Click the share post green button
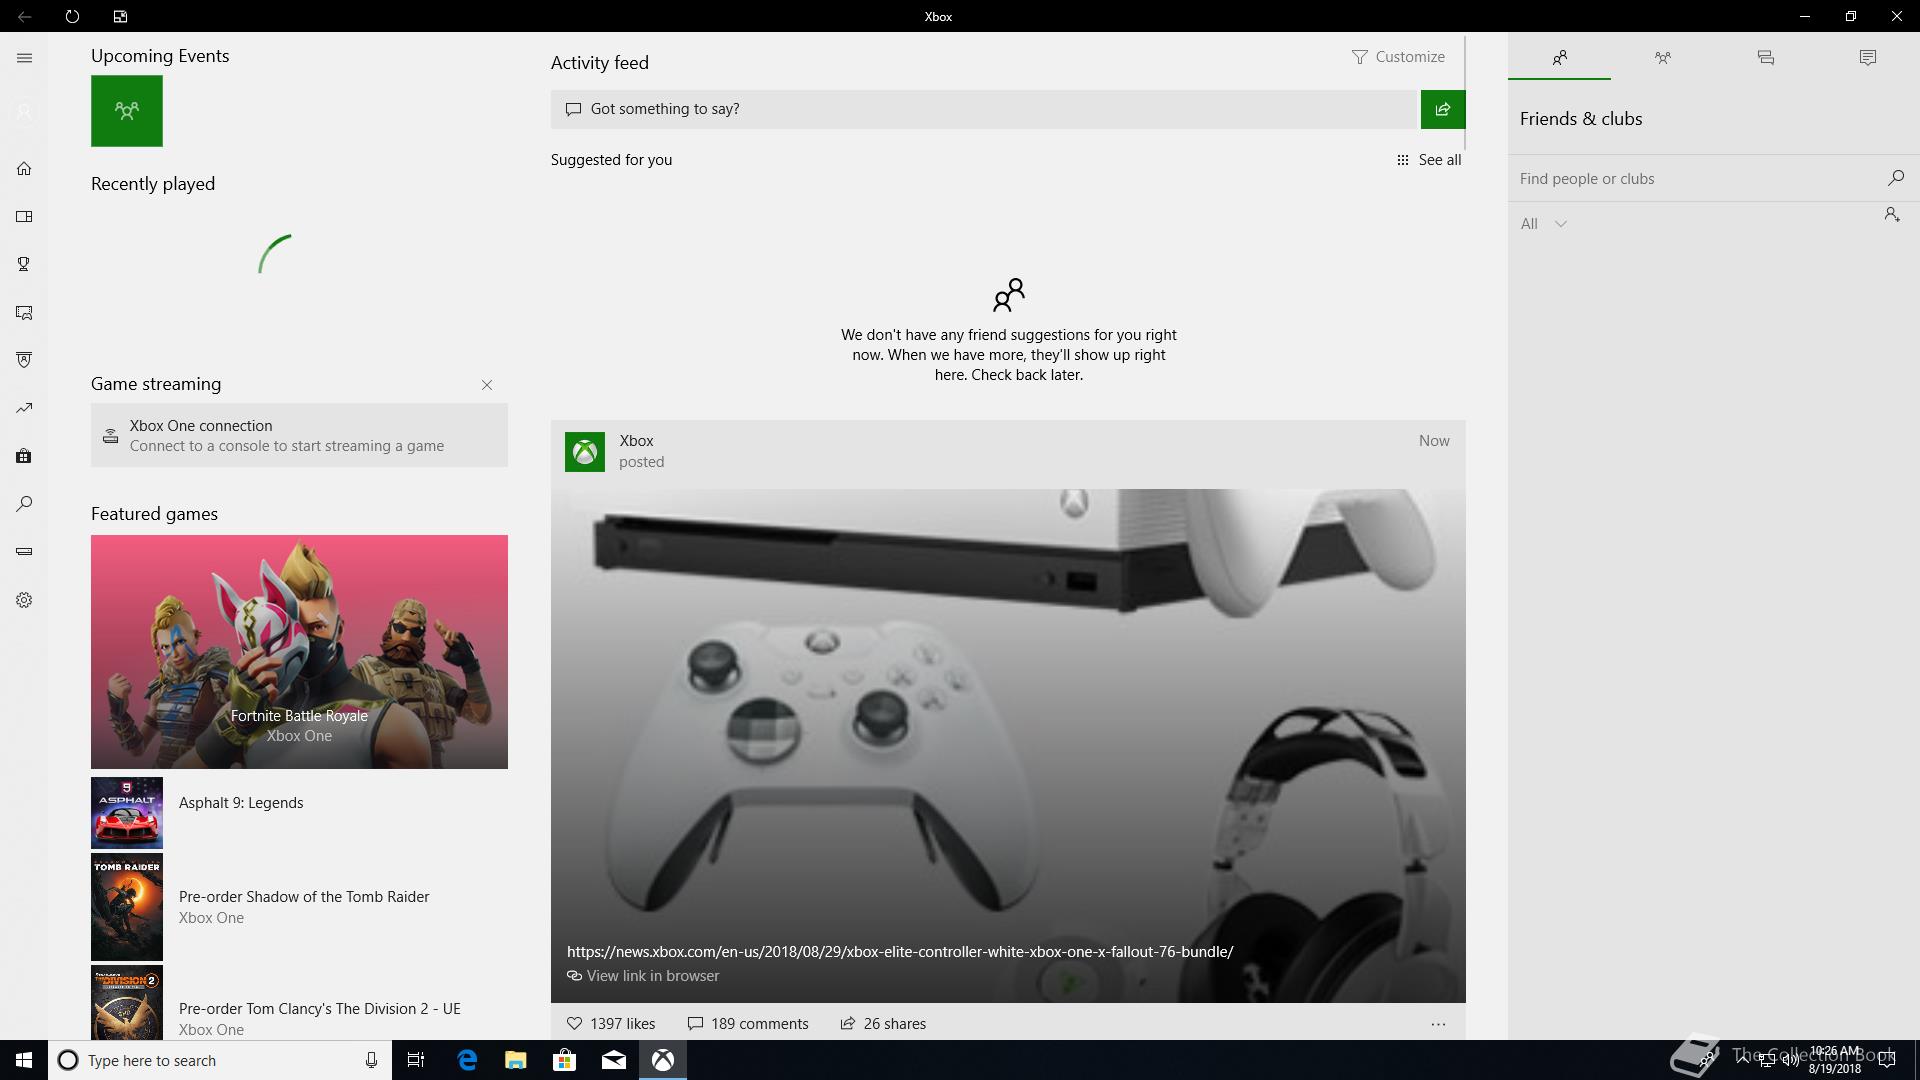Viewport: 1920px width, 1080px height. point(1442,109)
